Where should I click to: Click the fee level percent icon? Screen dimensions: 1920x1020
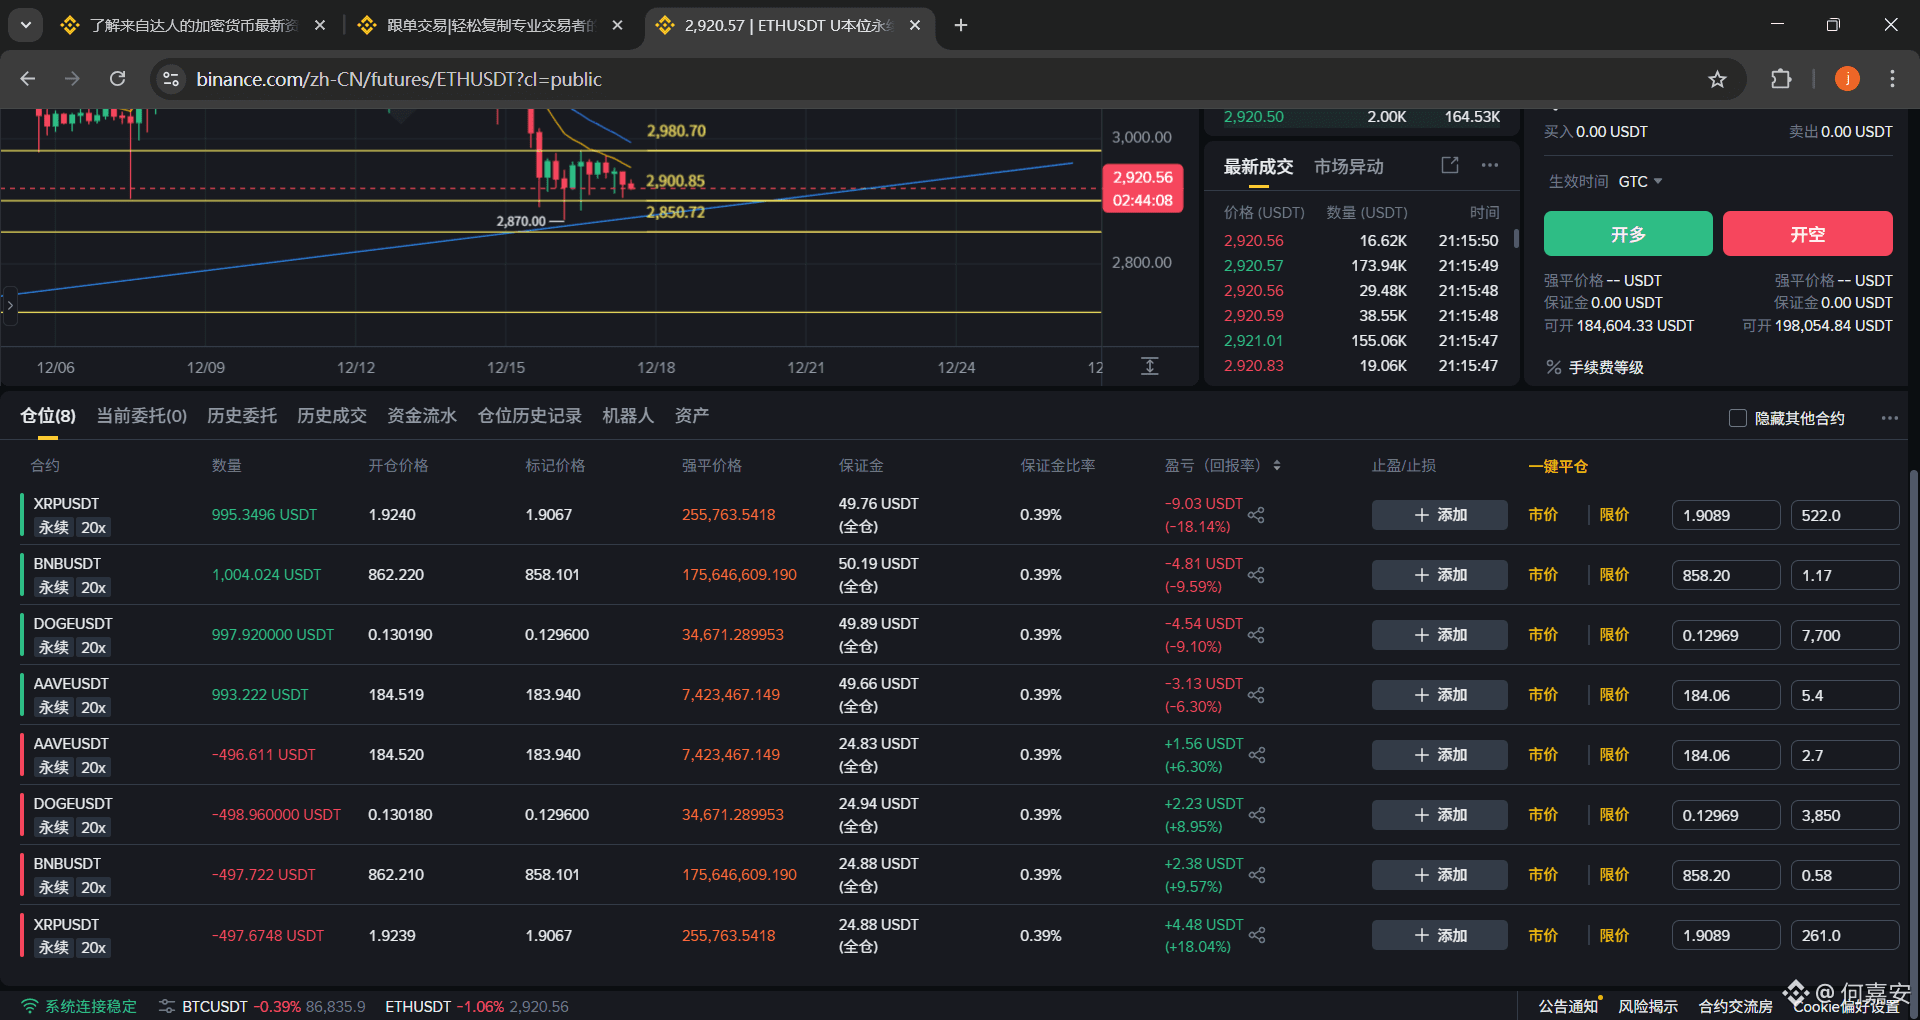click(x=1553, y=367)
